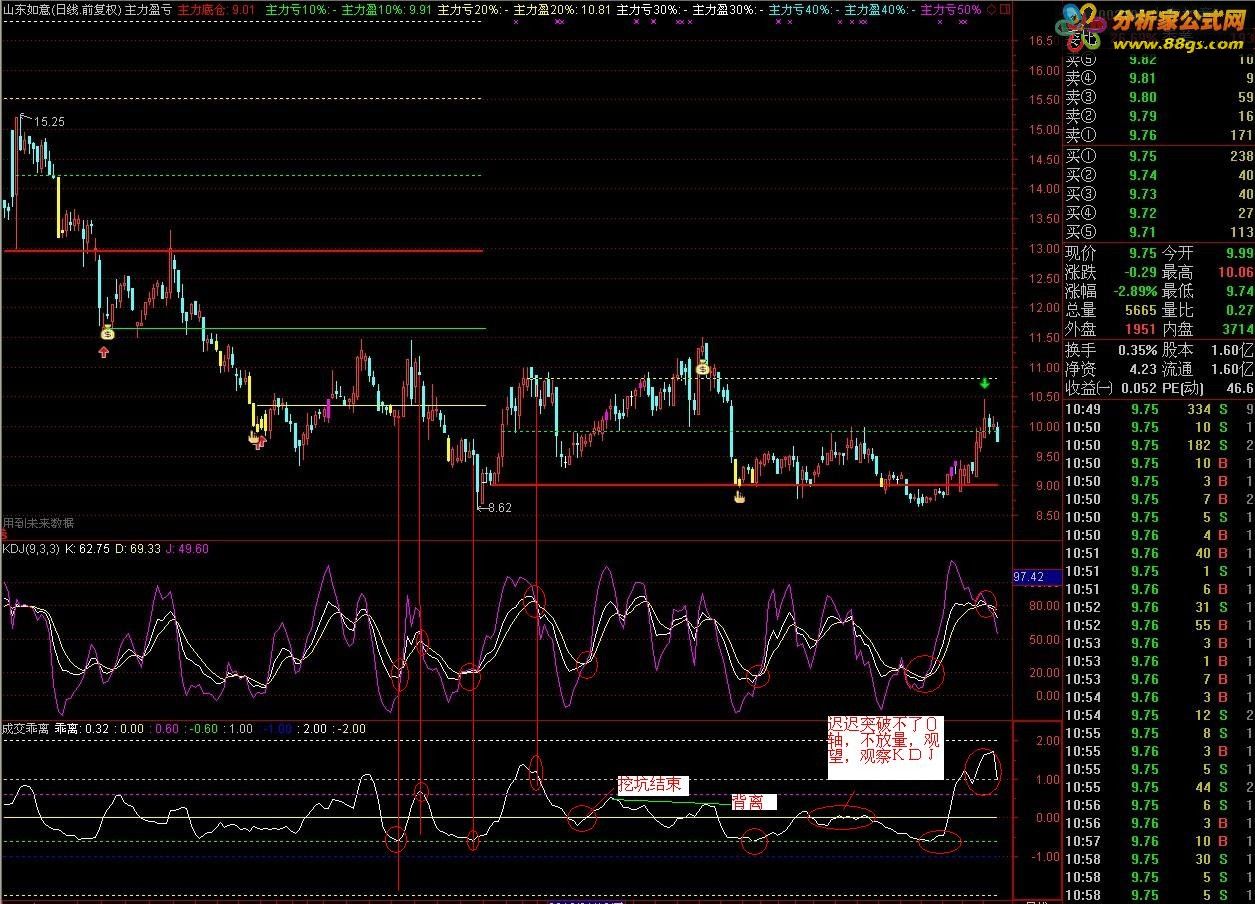Click the money bag marker near 11.5 low

click(x=107, y=332)
